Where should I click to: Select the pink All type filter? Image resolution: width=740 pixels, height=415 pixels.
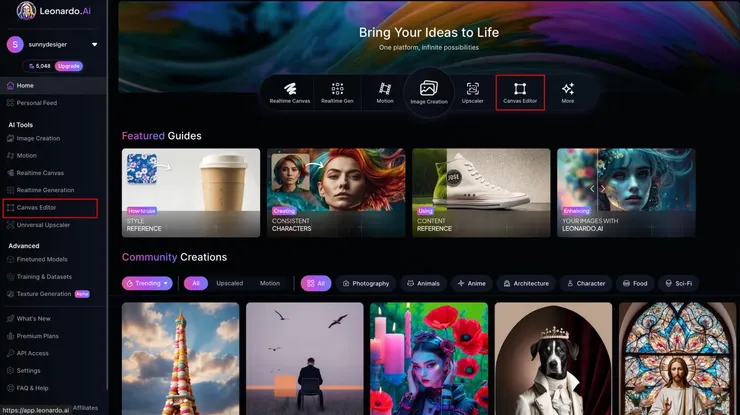[196, 283]
